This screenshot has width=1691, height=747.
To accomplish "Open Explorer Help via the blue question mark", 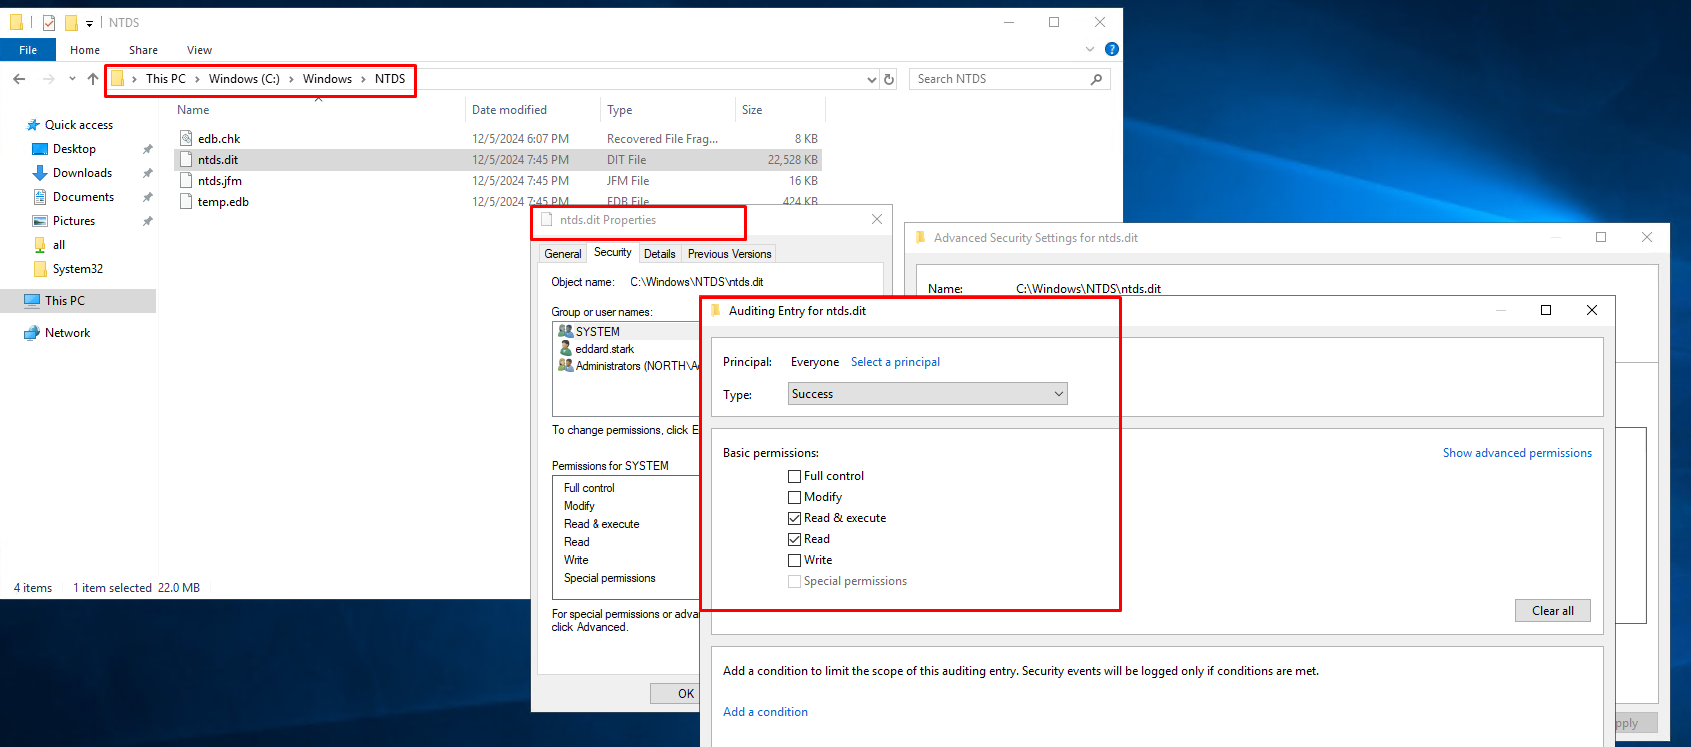I will point(1112,49).
